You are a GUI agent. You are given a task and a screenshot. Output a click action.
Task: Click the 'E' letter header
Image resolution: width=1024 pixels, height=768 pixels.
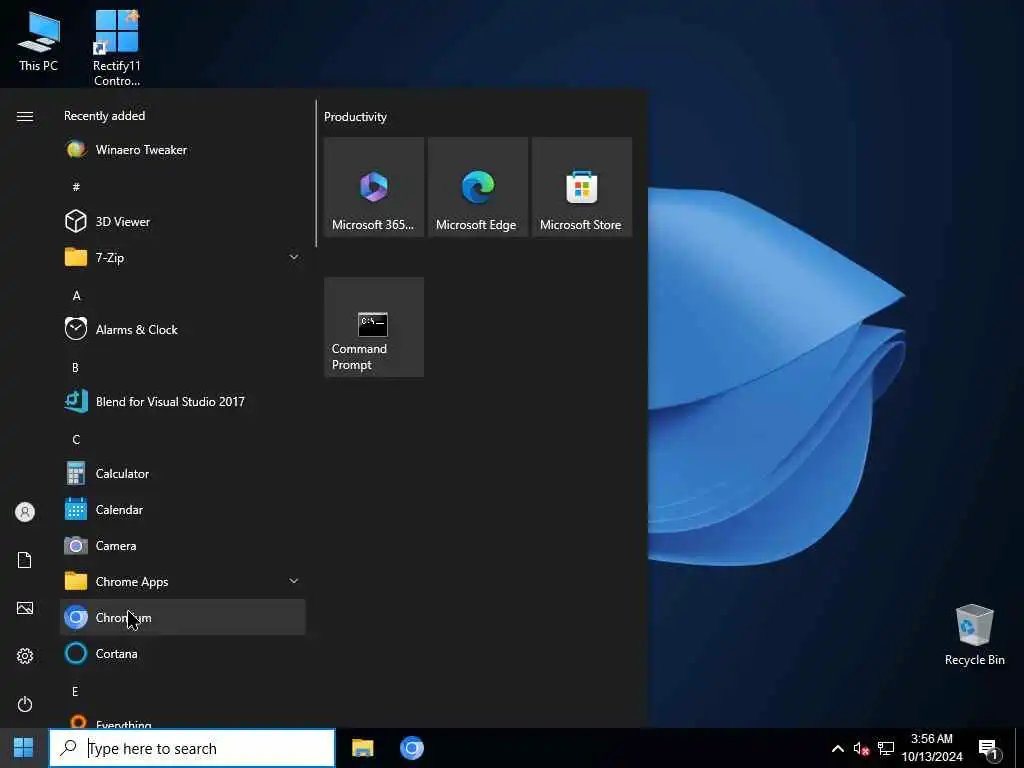(x=75, y=692)
